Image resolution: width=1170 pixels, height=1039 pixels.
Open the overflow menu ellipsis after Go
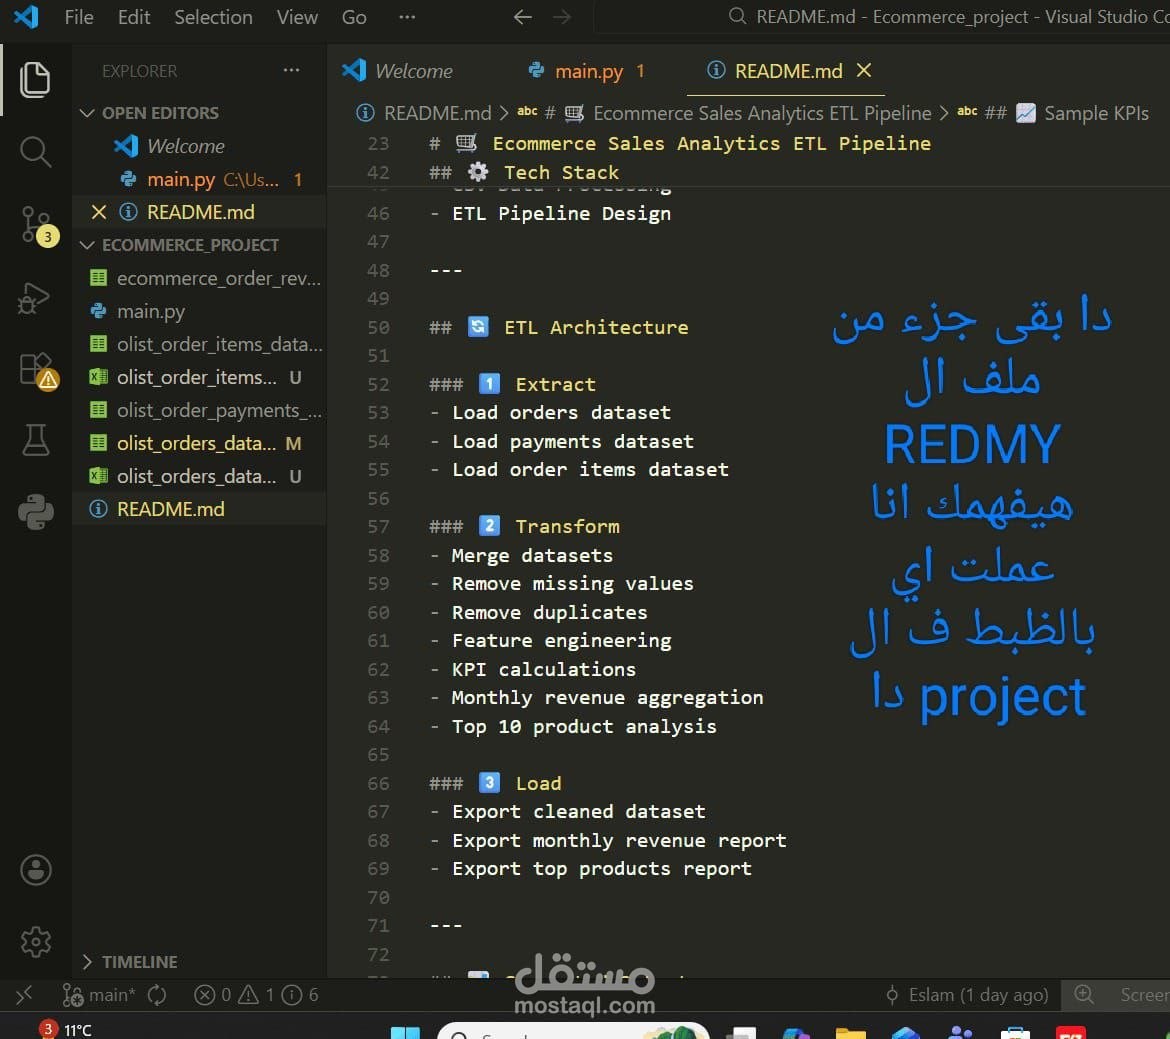click(407, 16)
